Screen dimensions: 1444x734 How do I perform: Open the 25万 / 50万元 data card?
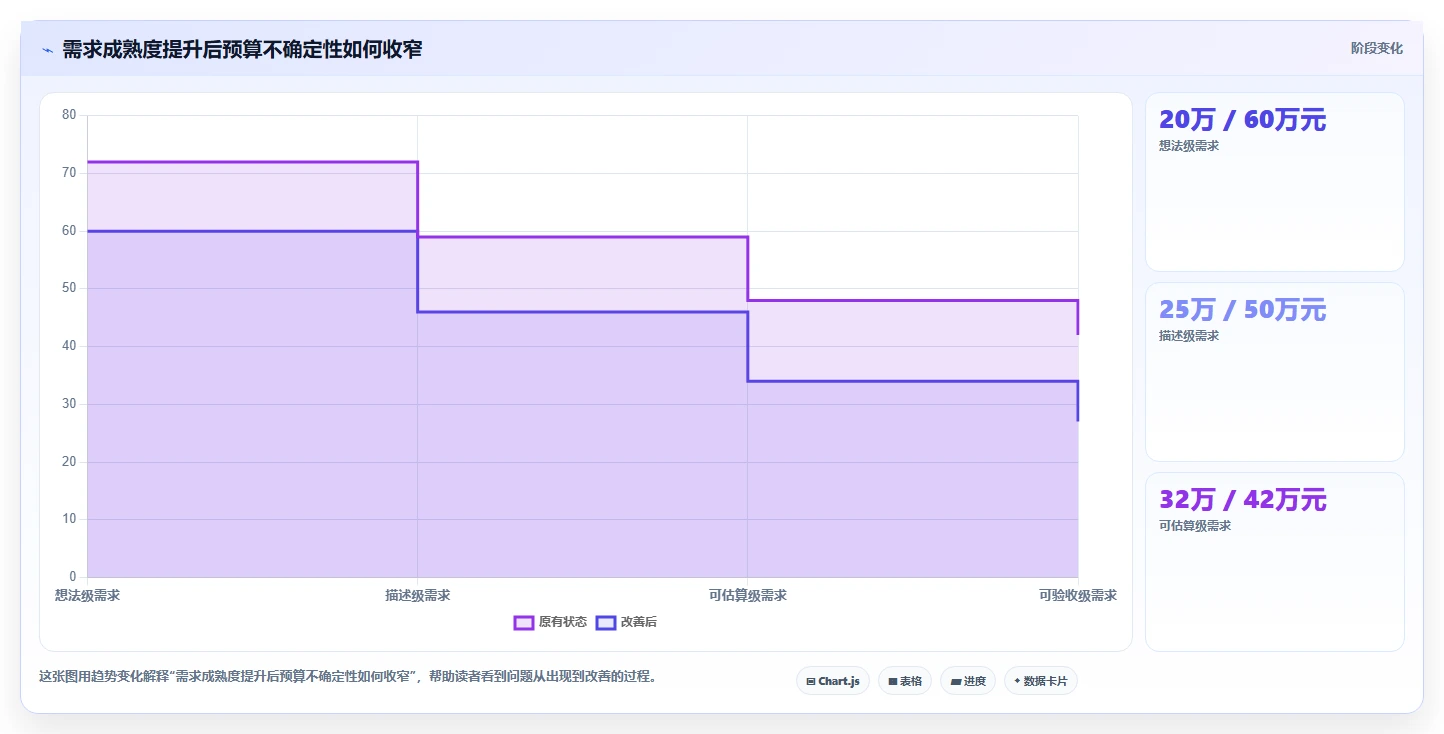click(x=1274, y=372)
